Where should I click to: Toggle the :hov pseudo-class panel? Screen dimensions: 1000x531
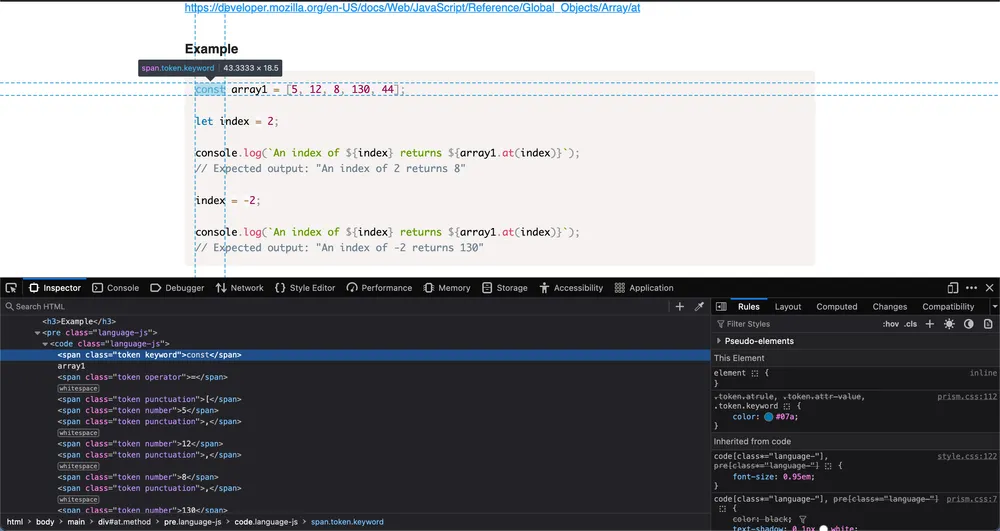tap(890, 324)
